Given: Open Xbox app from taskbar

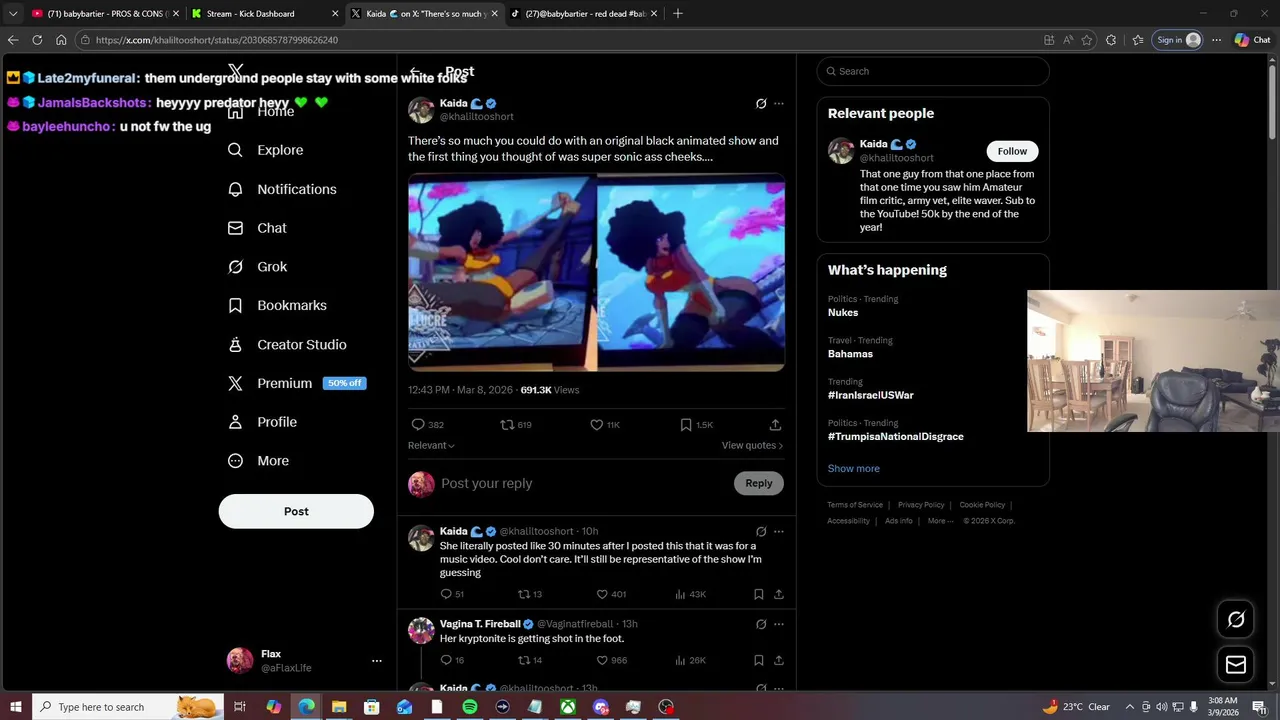Looking at the screenshot, I should (568, 707).
